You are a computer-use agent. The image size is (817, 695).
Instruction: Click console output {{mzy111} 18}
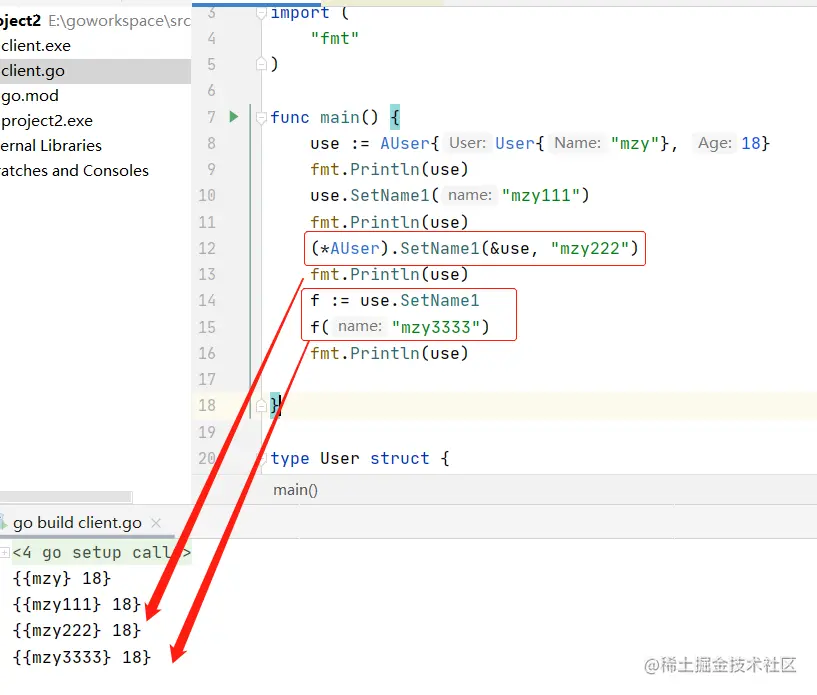pos(77,604)
